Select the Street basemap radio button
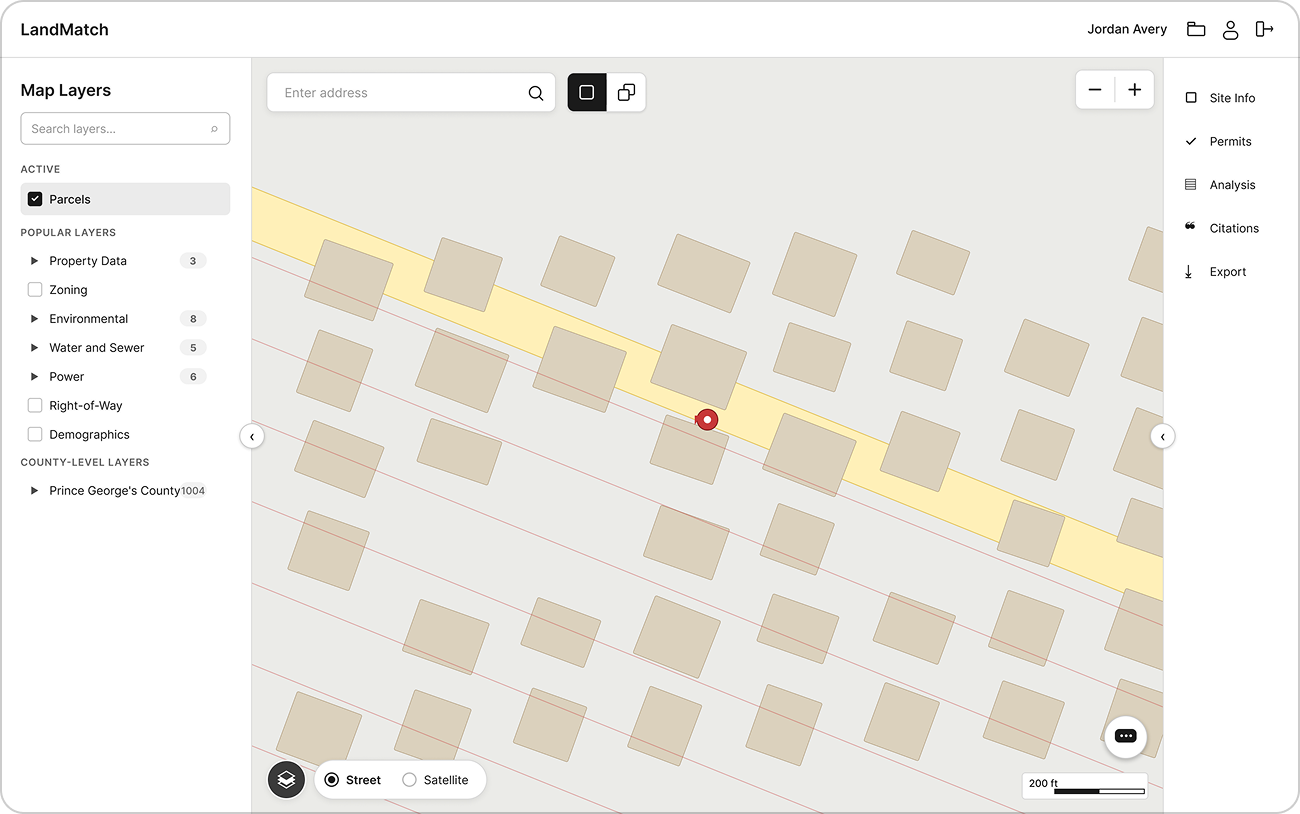The width and height of the screenshot is (1300, 814). coord(332,780)
